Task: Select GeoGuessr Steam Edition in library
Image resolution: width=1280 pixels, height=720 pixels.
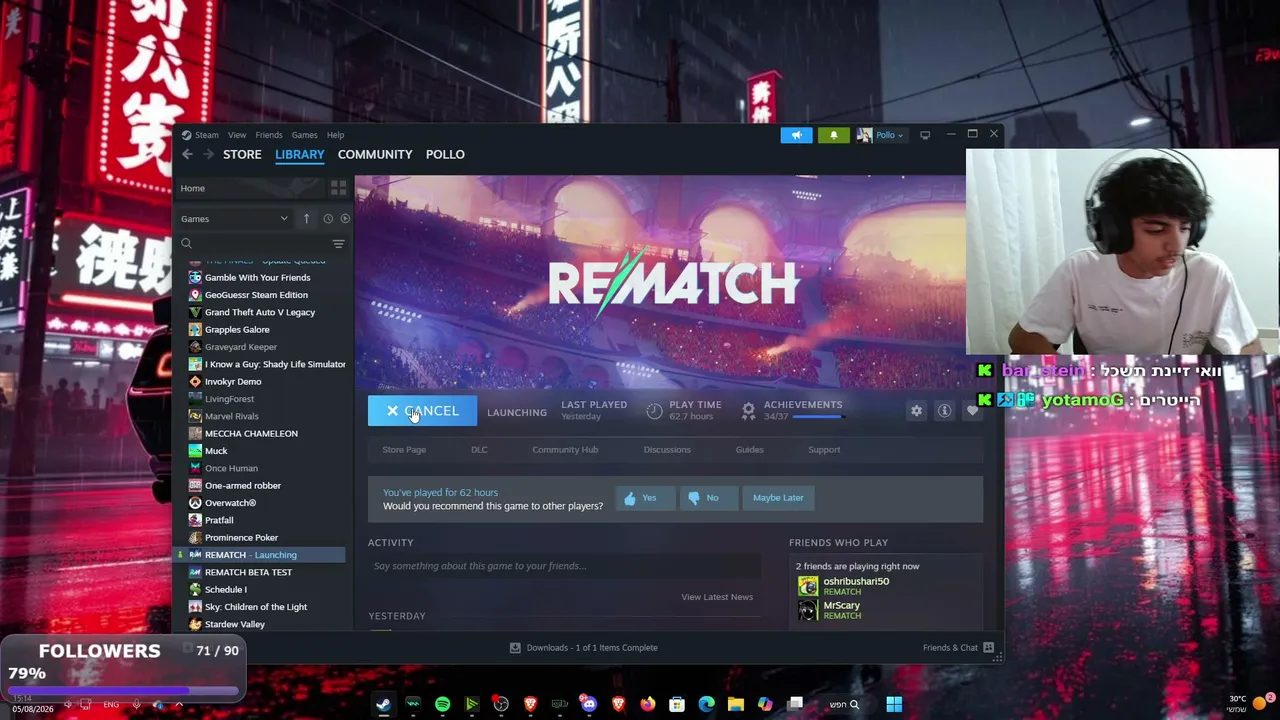Action: (256, 295)
